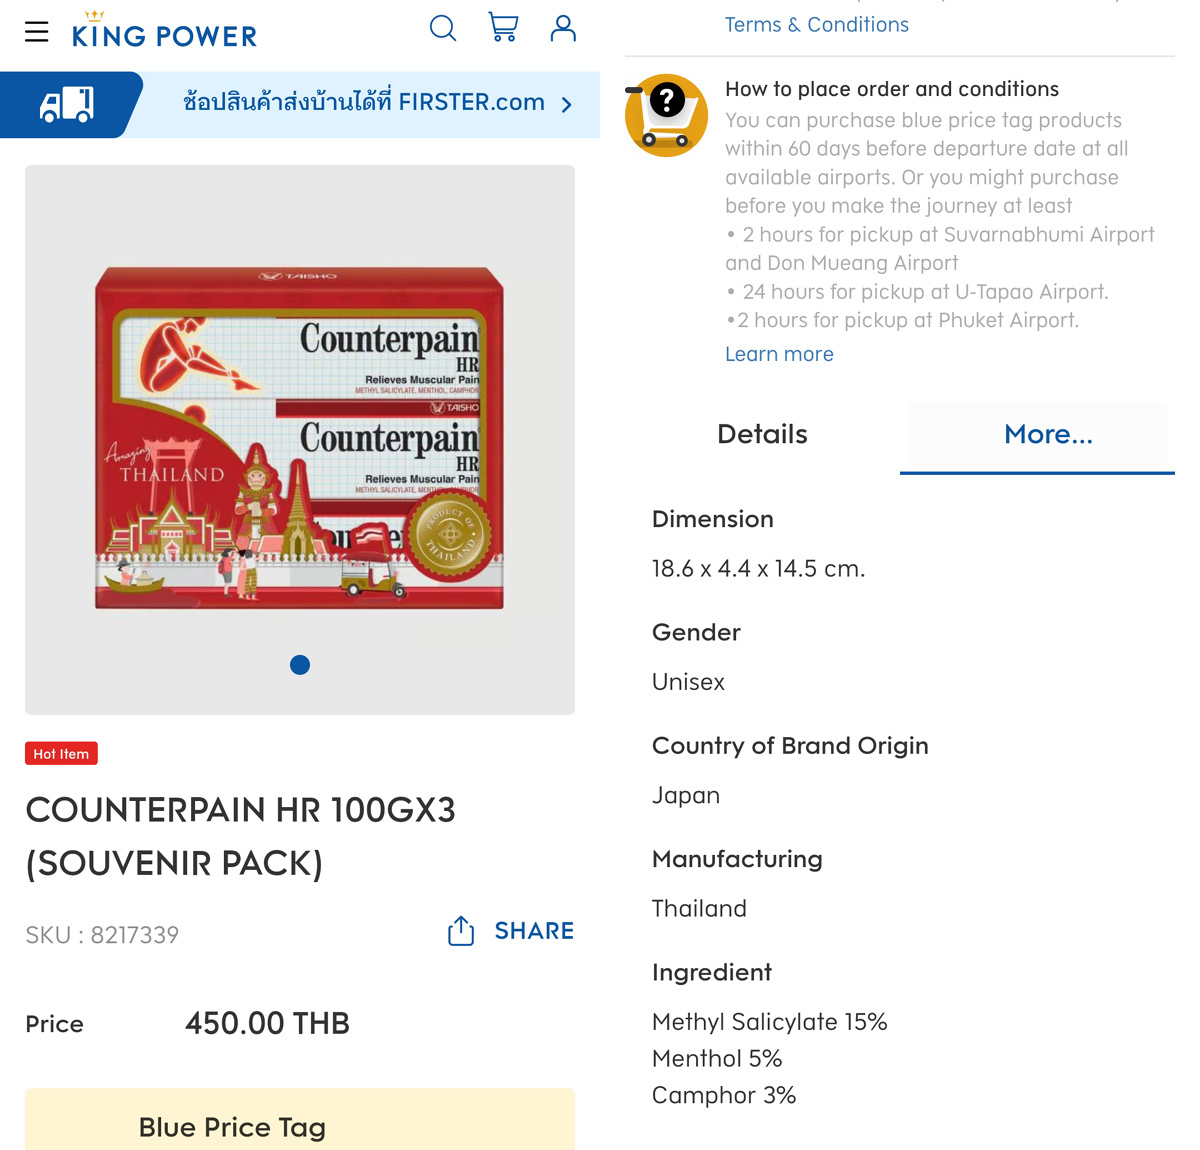Click the FIRSTER.com promo banner text
The height and width of the screenshot is (1150, 1200).
point(364,102)
